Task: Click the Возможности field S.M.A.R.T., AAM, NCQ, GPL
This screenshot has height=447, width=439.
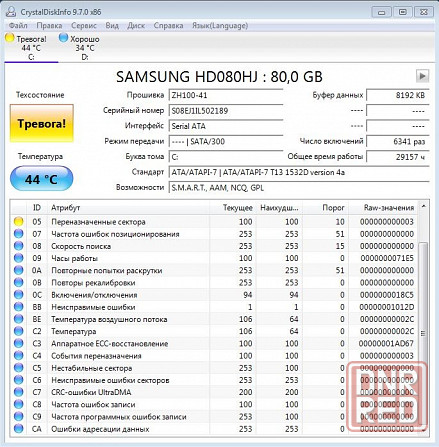Action: coord(299,188)
